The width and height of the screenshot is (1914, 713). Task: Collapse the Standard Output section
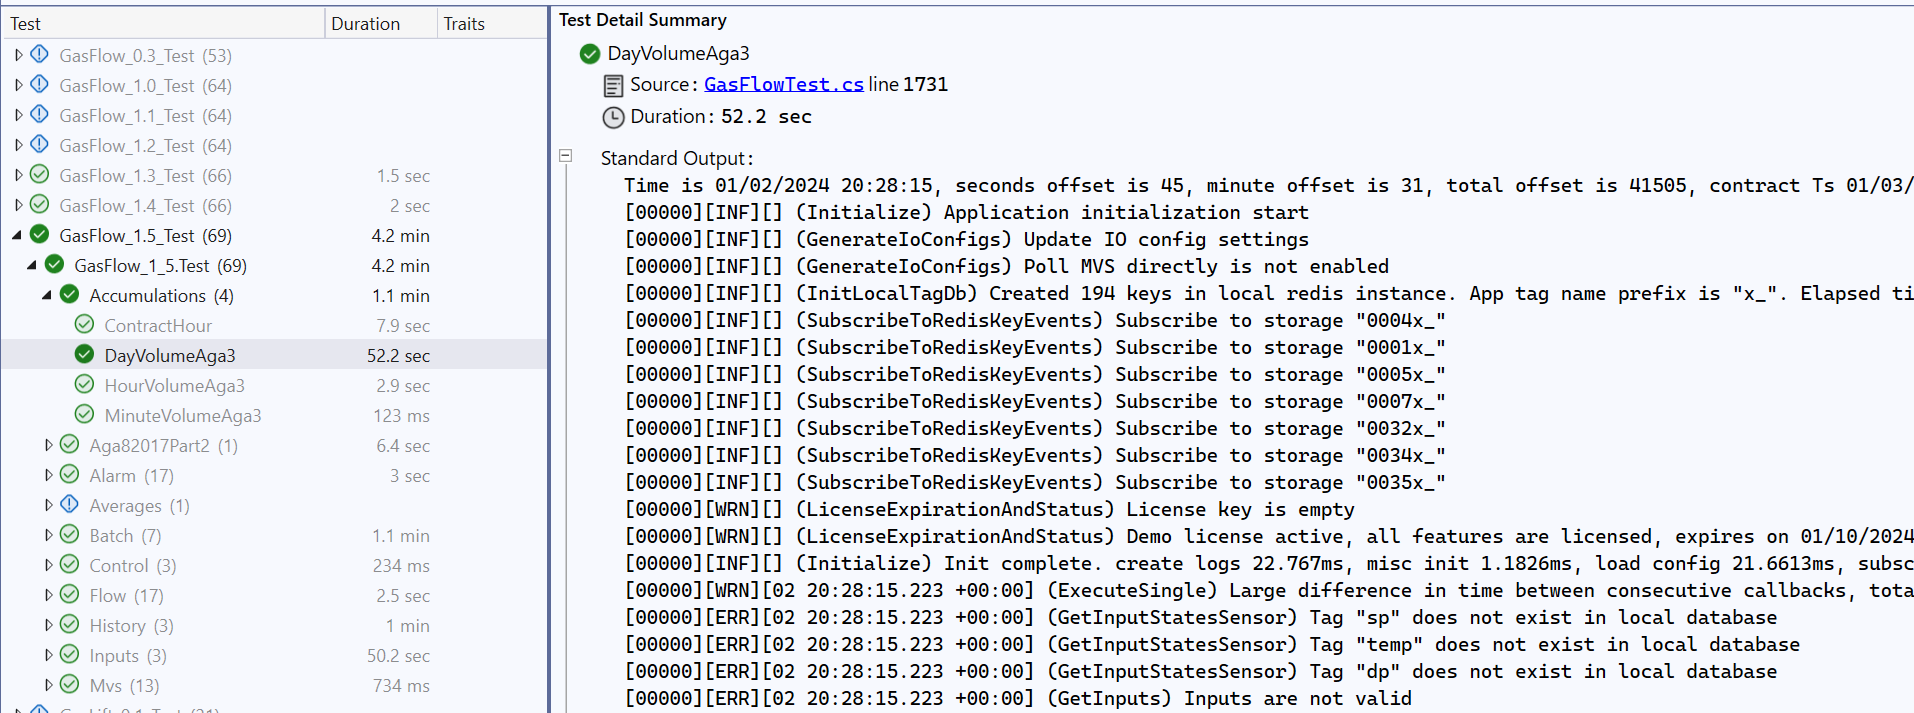566,156
